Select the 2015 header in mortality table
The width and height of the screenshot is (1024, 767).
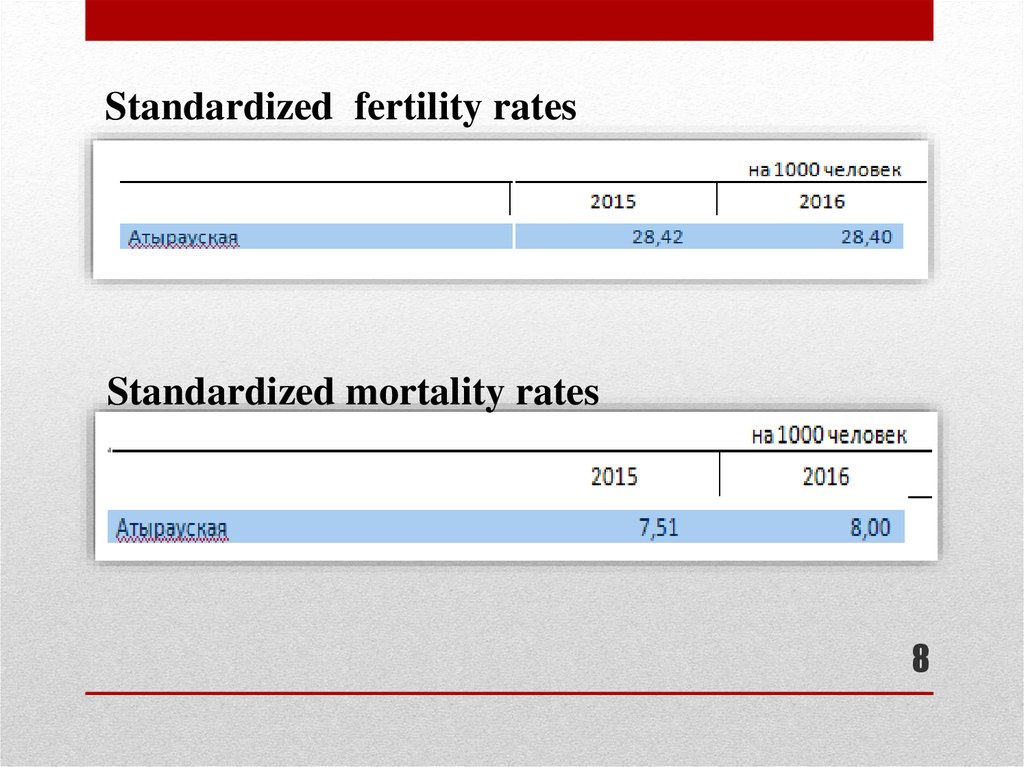tap(613, 476)
